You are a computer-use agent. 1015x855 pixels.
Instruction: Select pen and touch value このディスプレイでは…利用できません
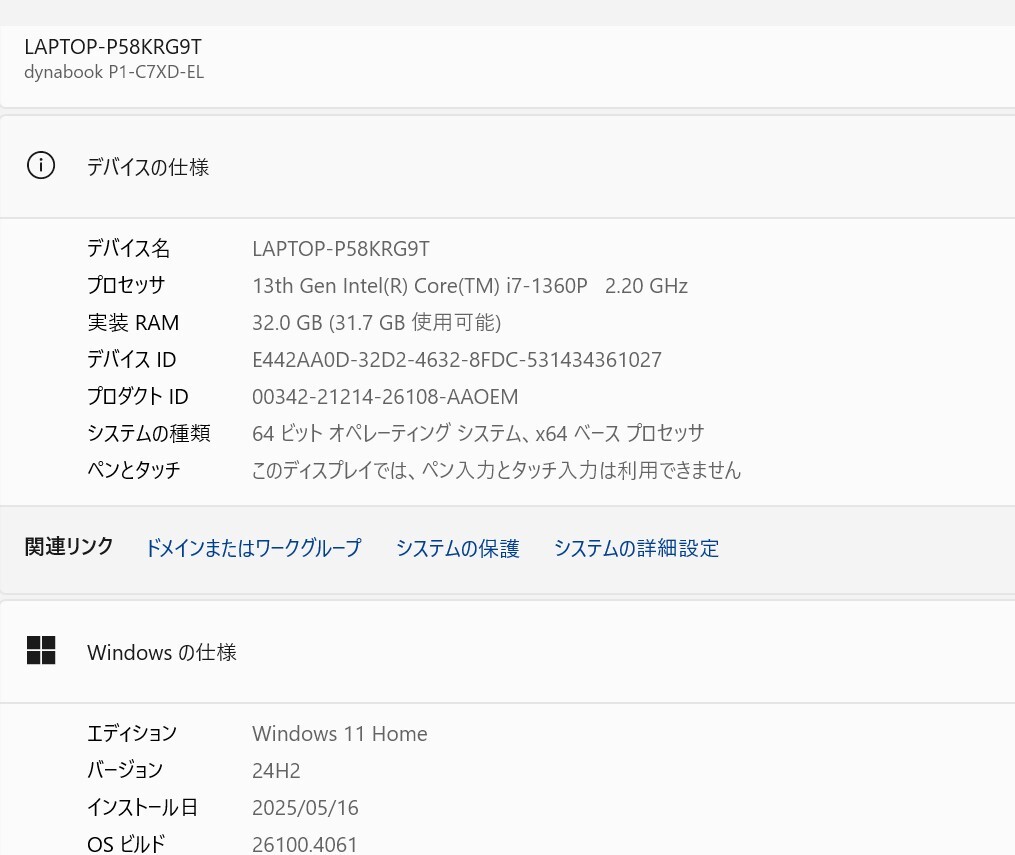[496, 470]
